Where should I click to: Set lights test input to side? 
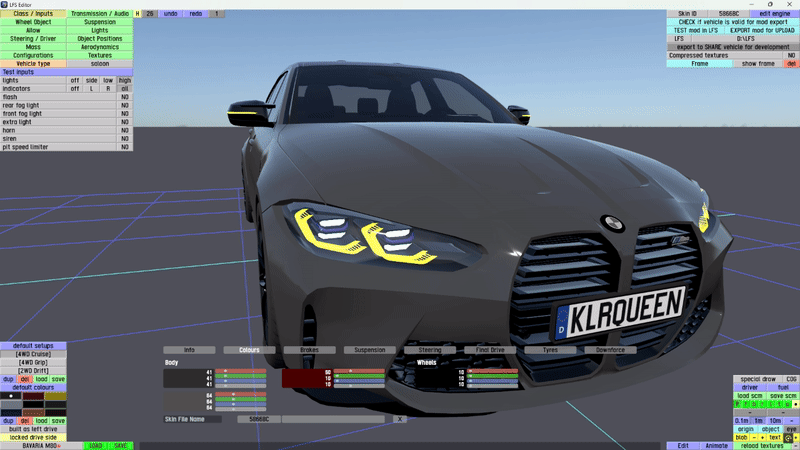coord(91,81)
